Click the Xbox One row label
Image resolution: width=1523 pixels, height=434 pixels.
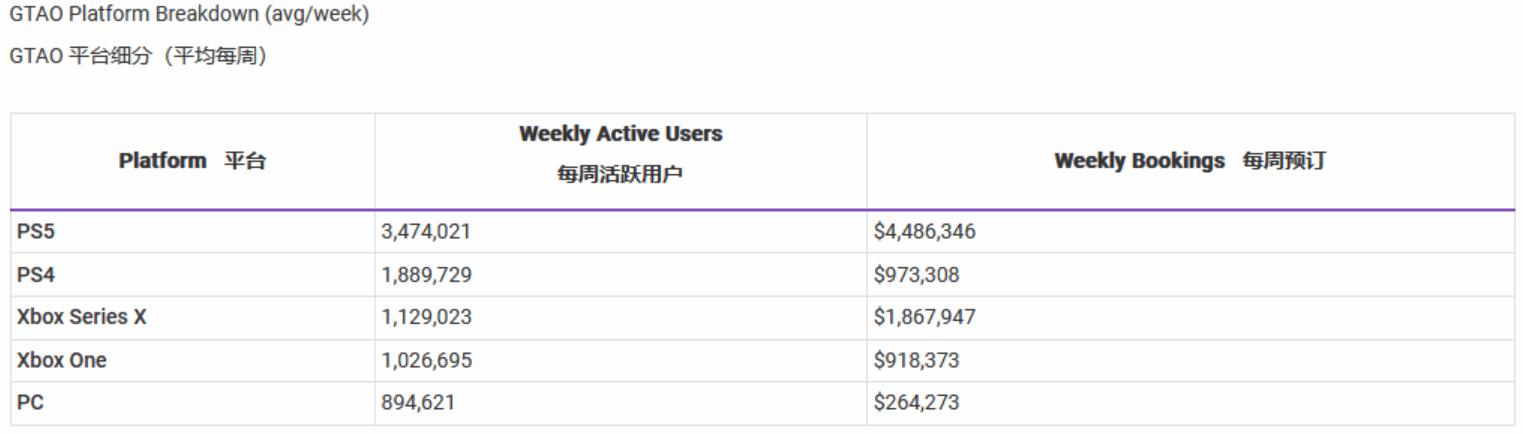click(62, 360)
